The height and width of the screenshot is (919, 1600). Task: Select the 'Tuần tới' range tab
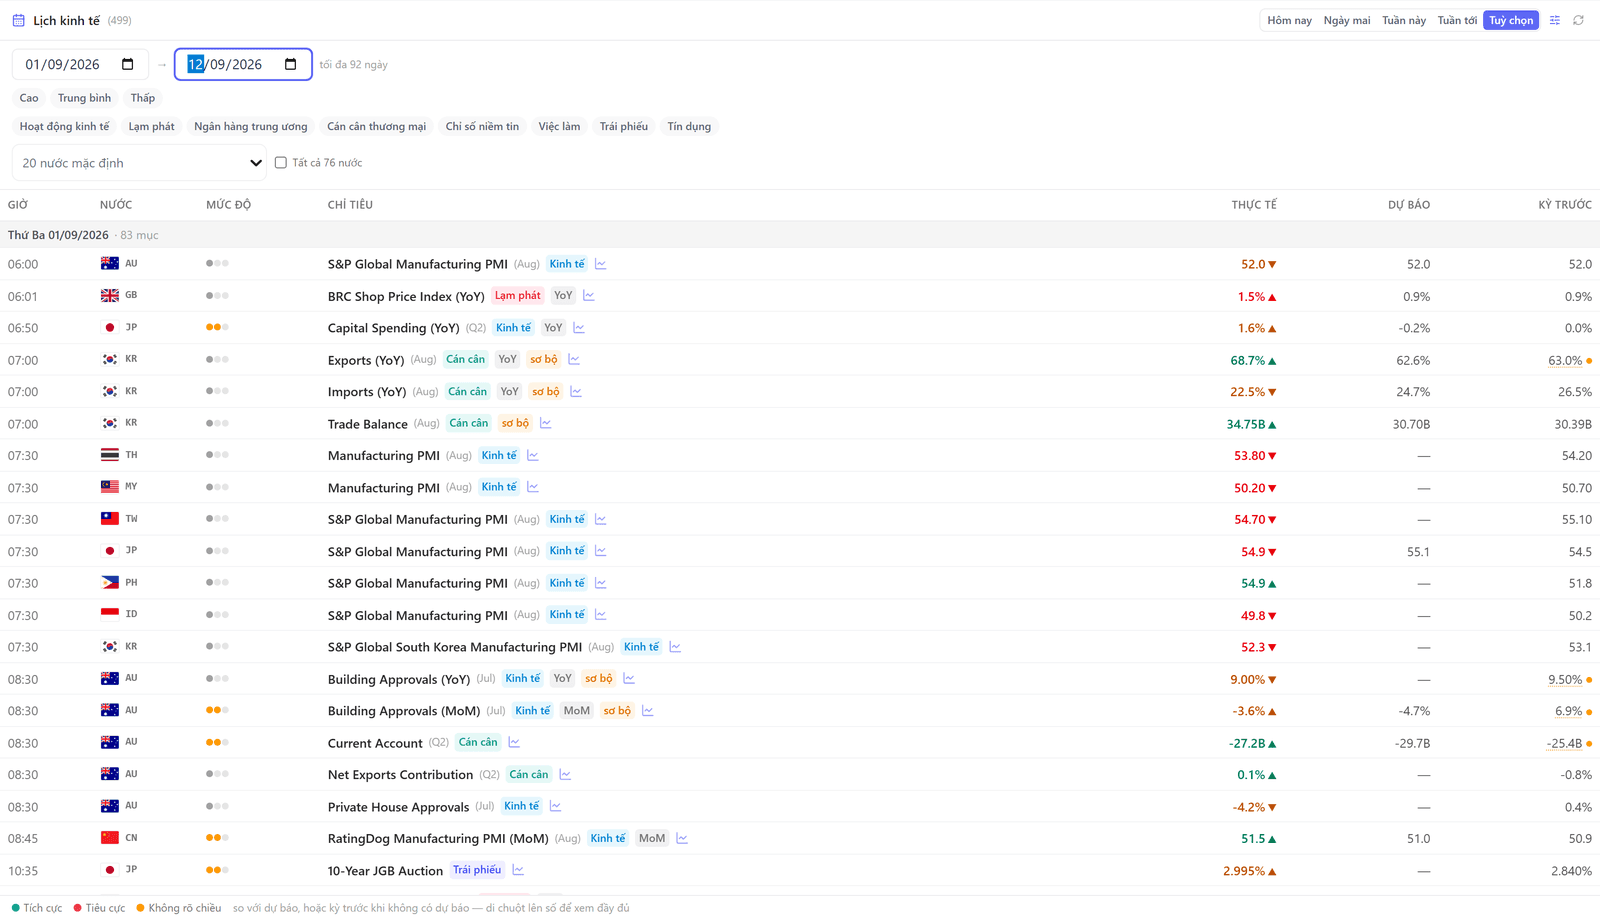pyautogui.click(x=1457, y=20)
